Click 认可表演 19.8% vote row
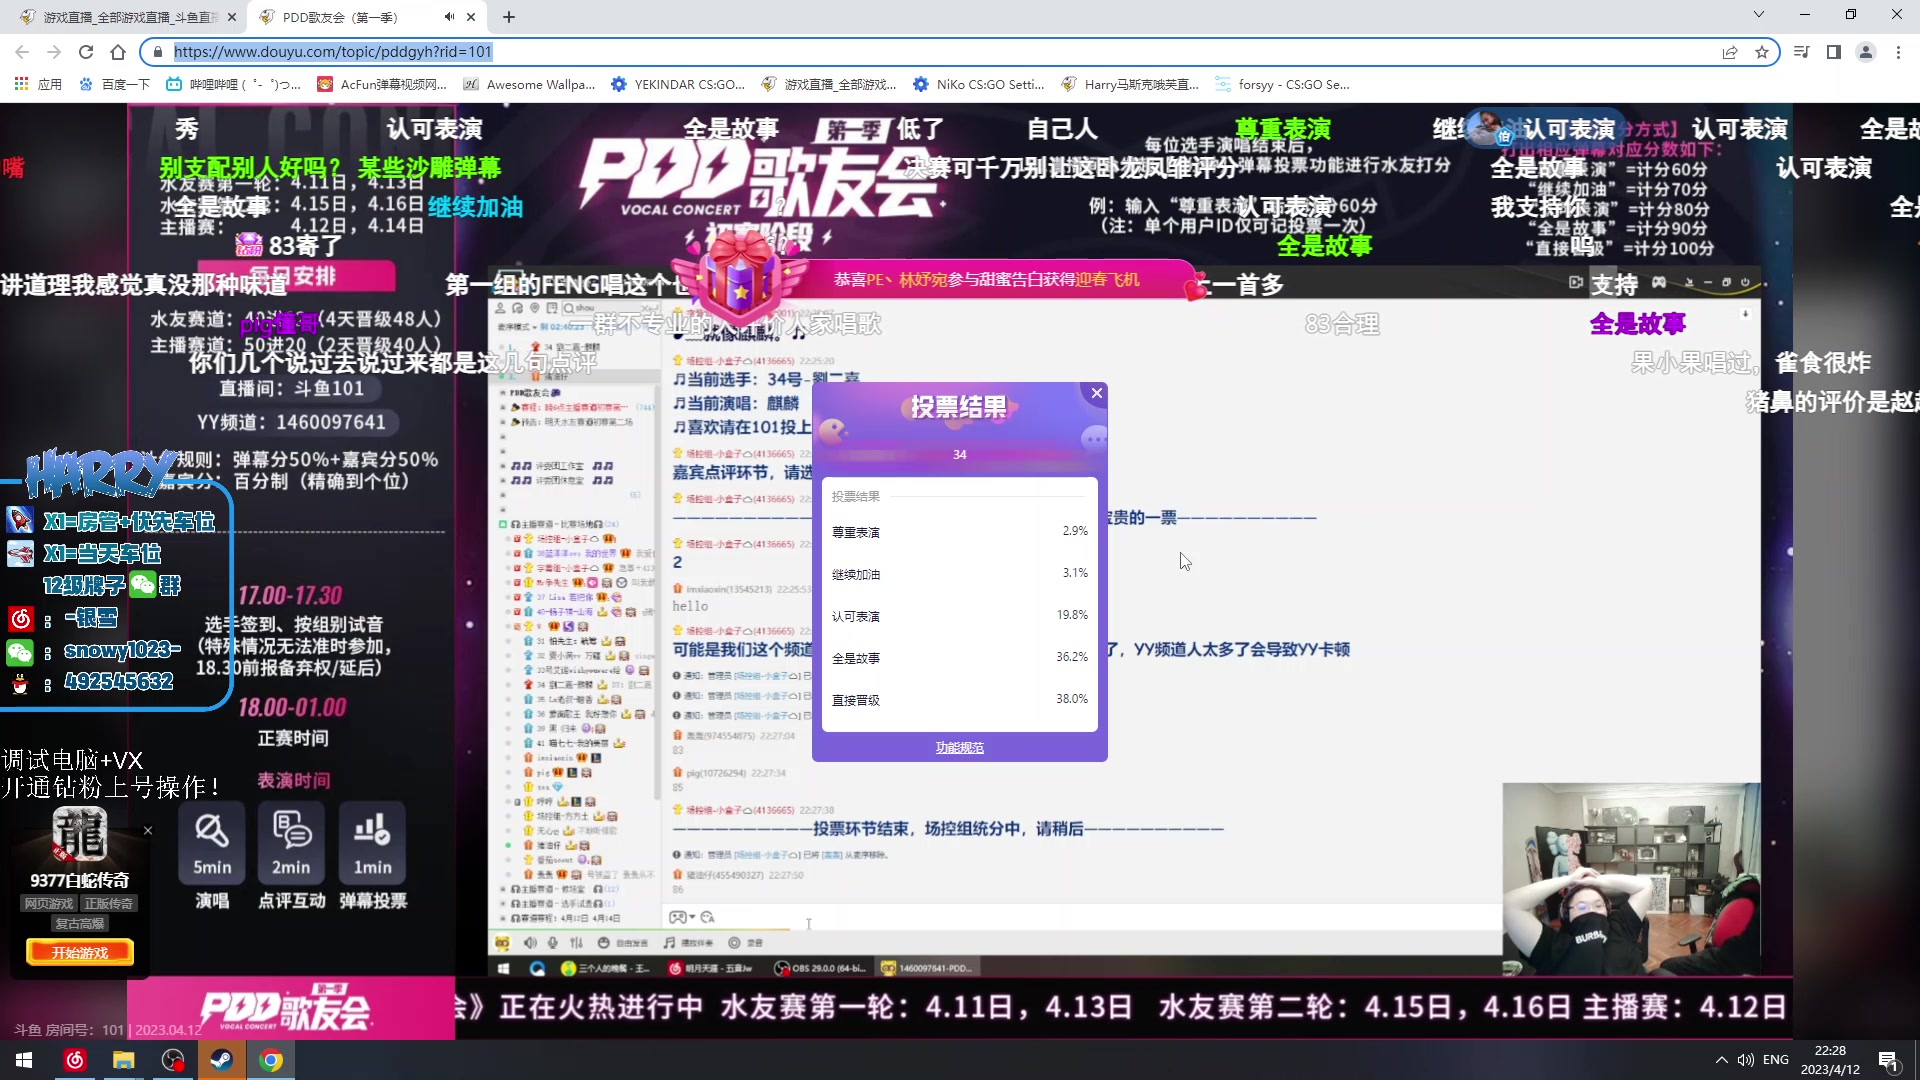 point(959,615)
